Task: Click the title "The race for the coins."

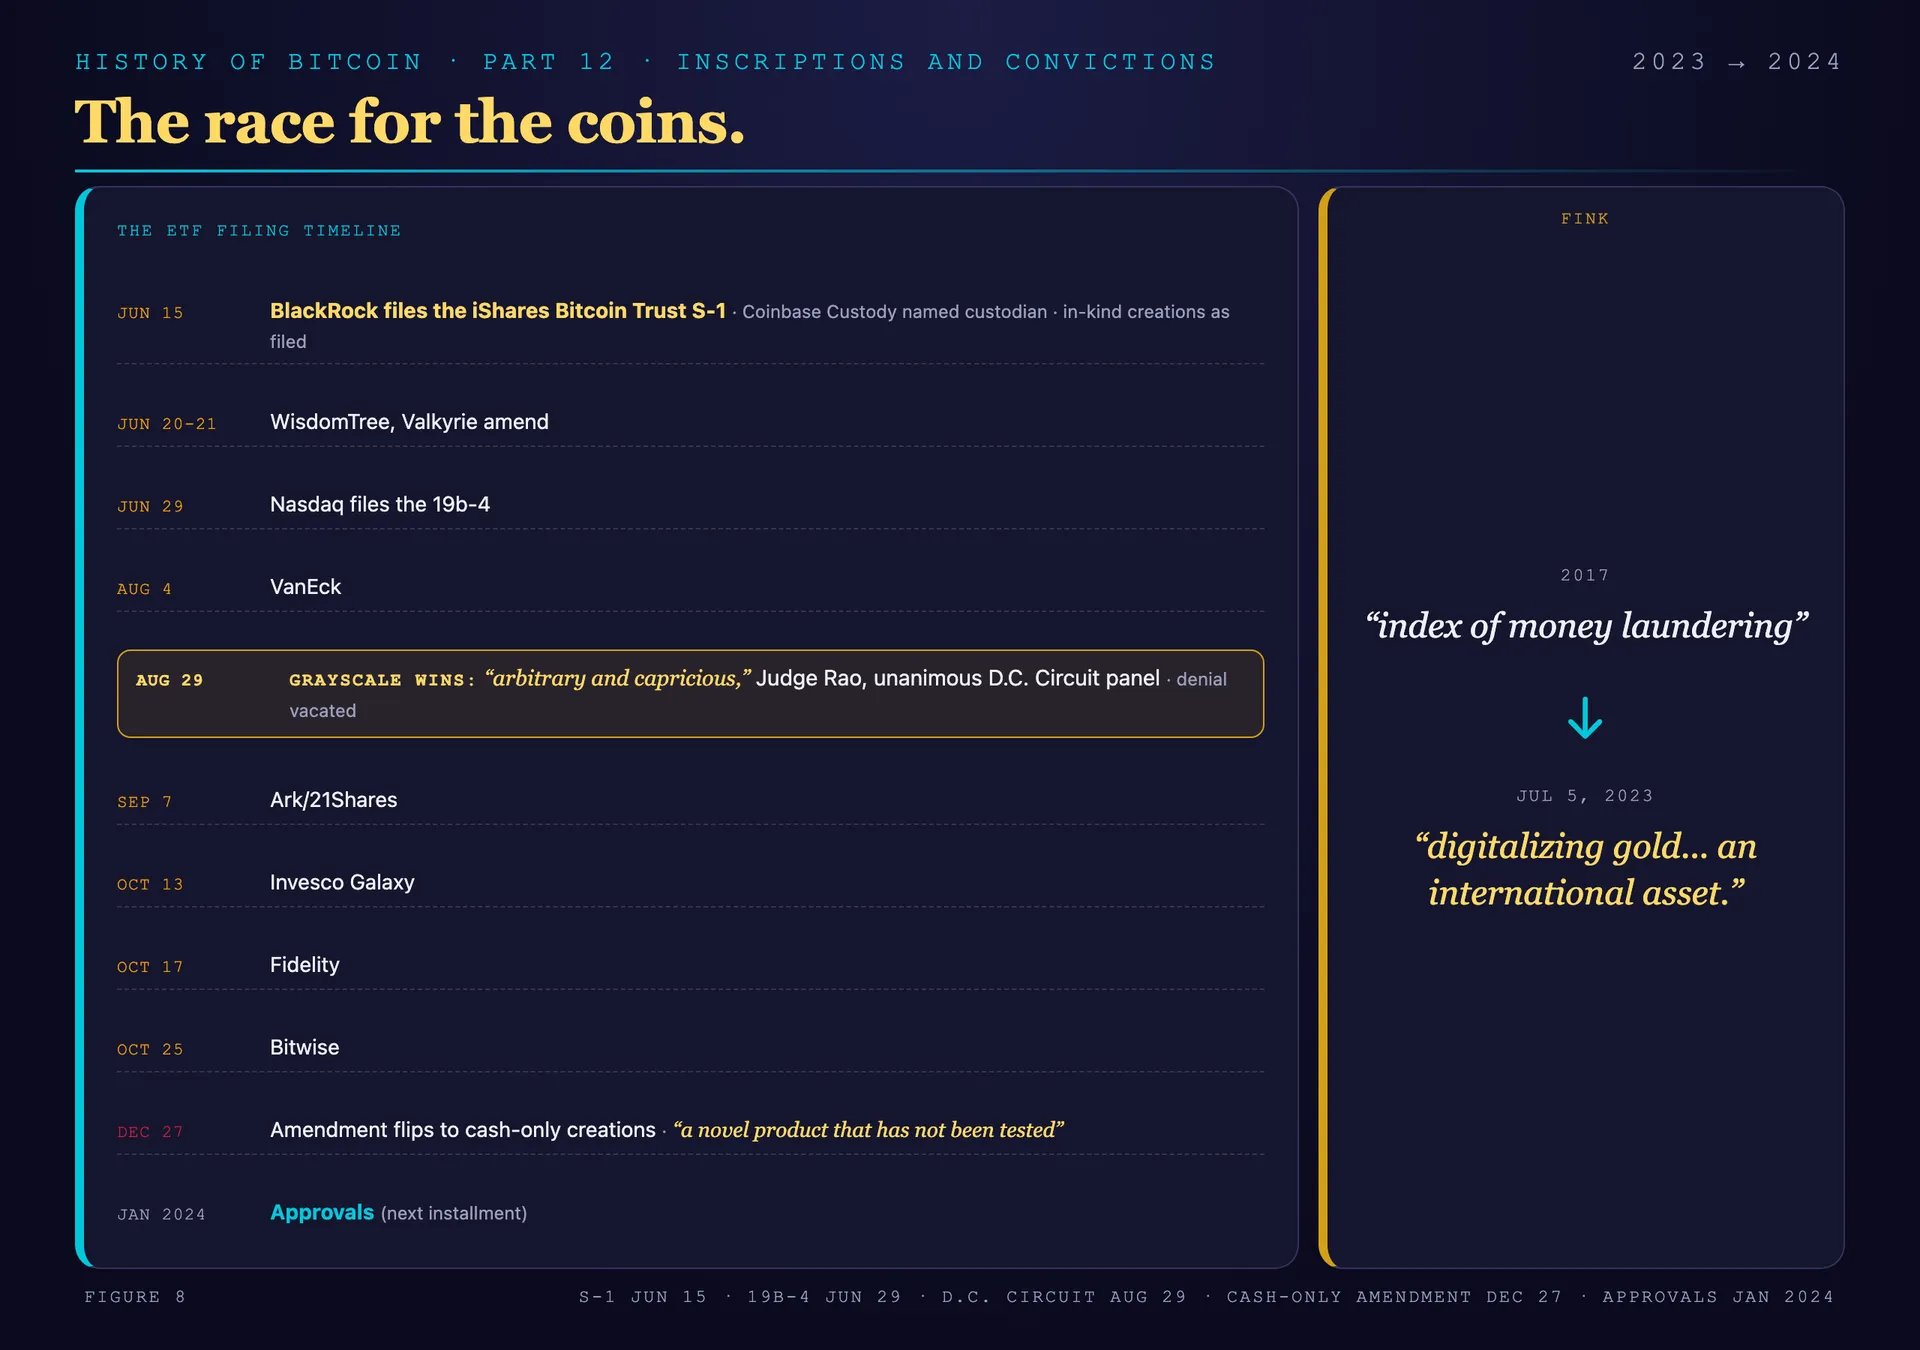Action: click(x=410, y=122)
